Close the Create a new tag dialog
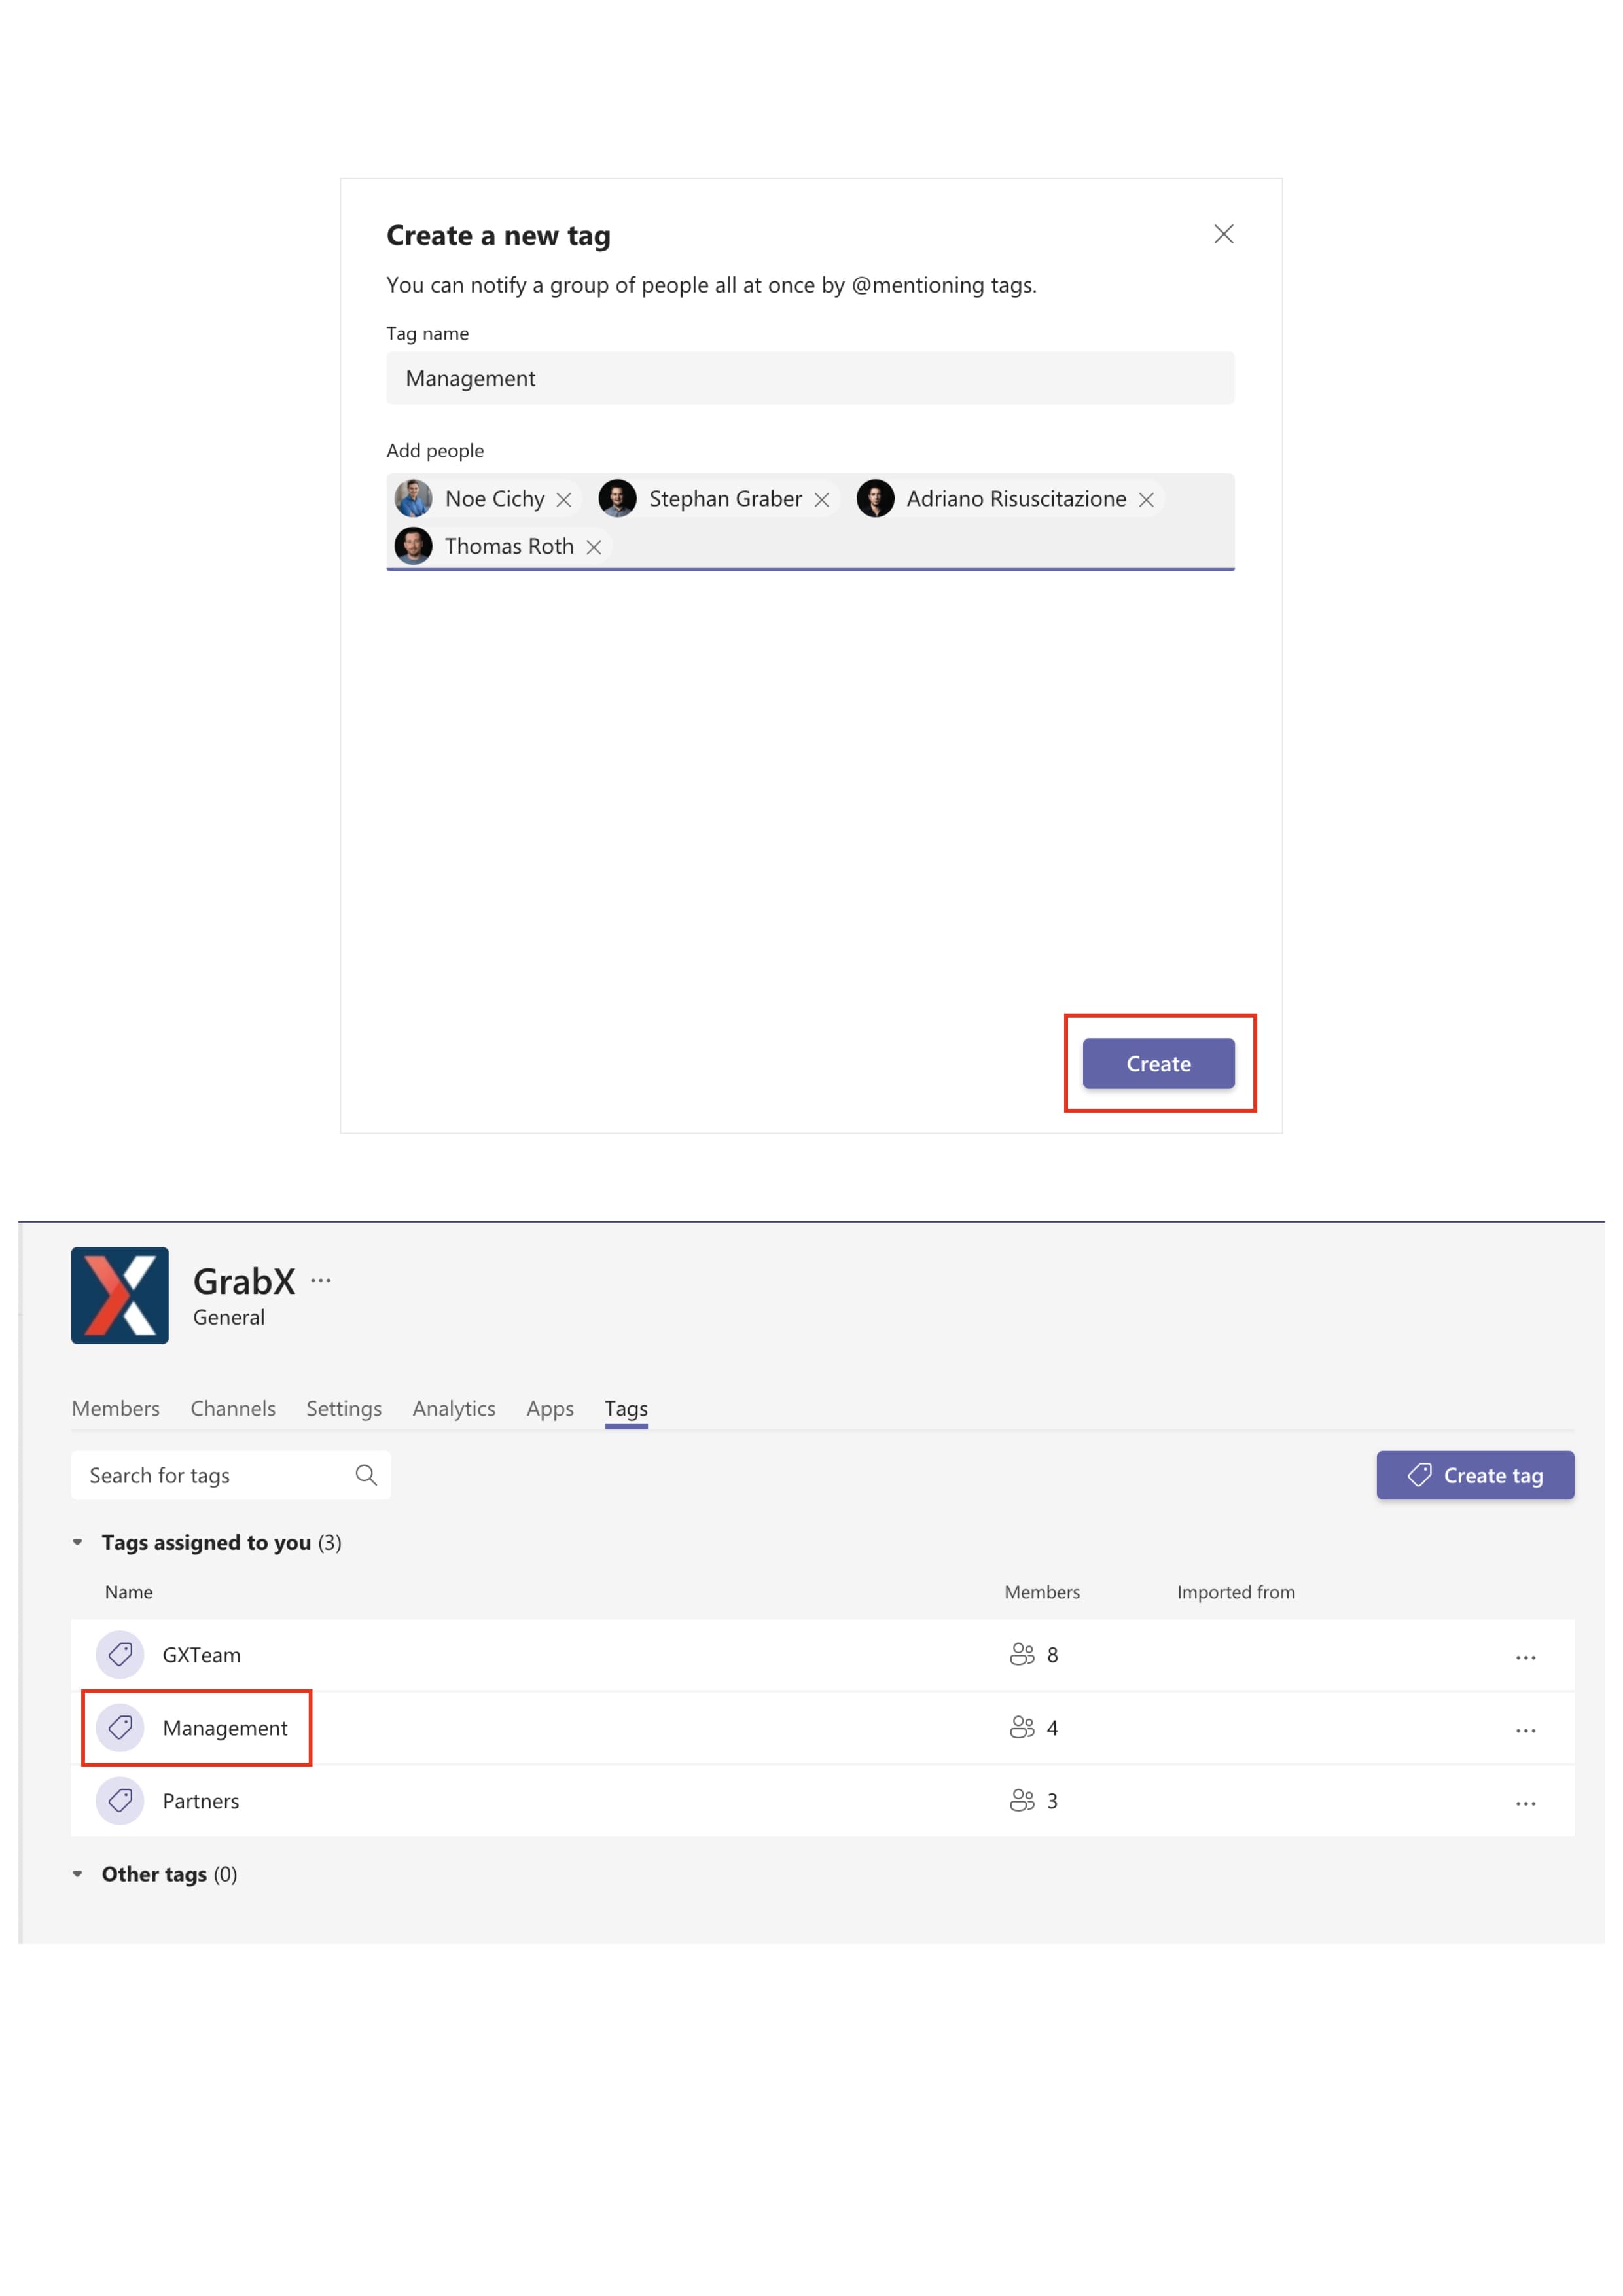This screenshot has width=1623, height=2296. pos(1223,234)
